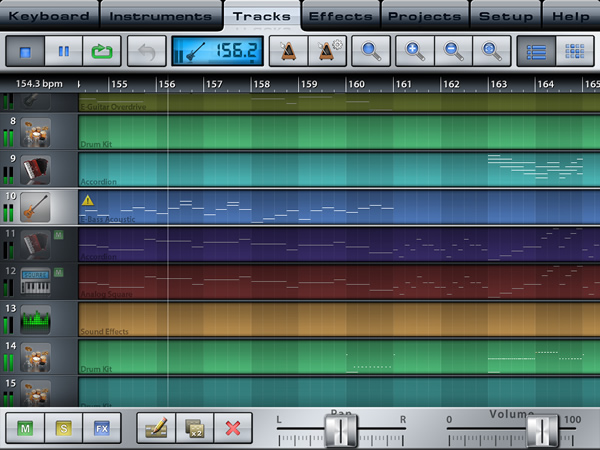Click track number 10 label
Viewport: 600px width, 450px height.
pyautogui.click(x=11, y=196)
